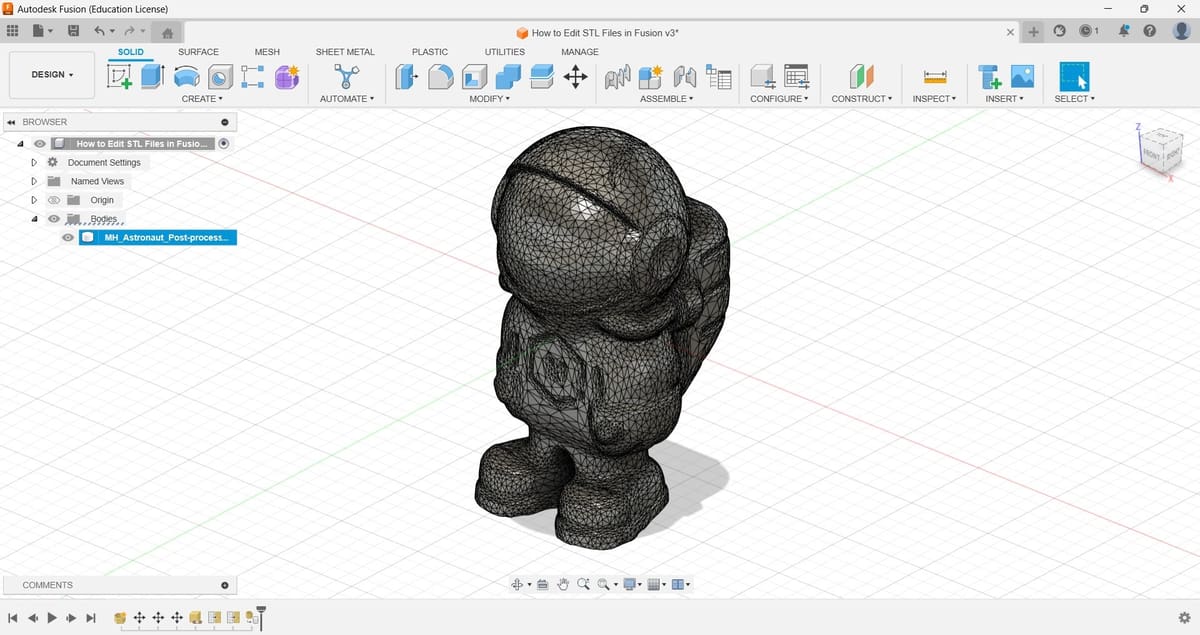Select the Press Pull tool
Viewport: 1200px width, 635px height.
(x=407, y=76)
